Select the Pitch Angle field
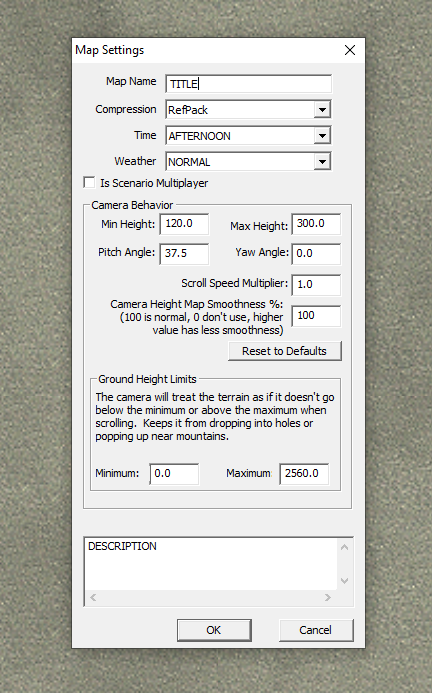 click(x=184, y=254)
